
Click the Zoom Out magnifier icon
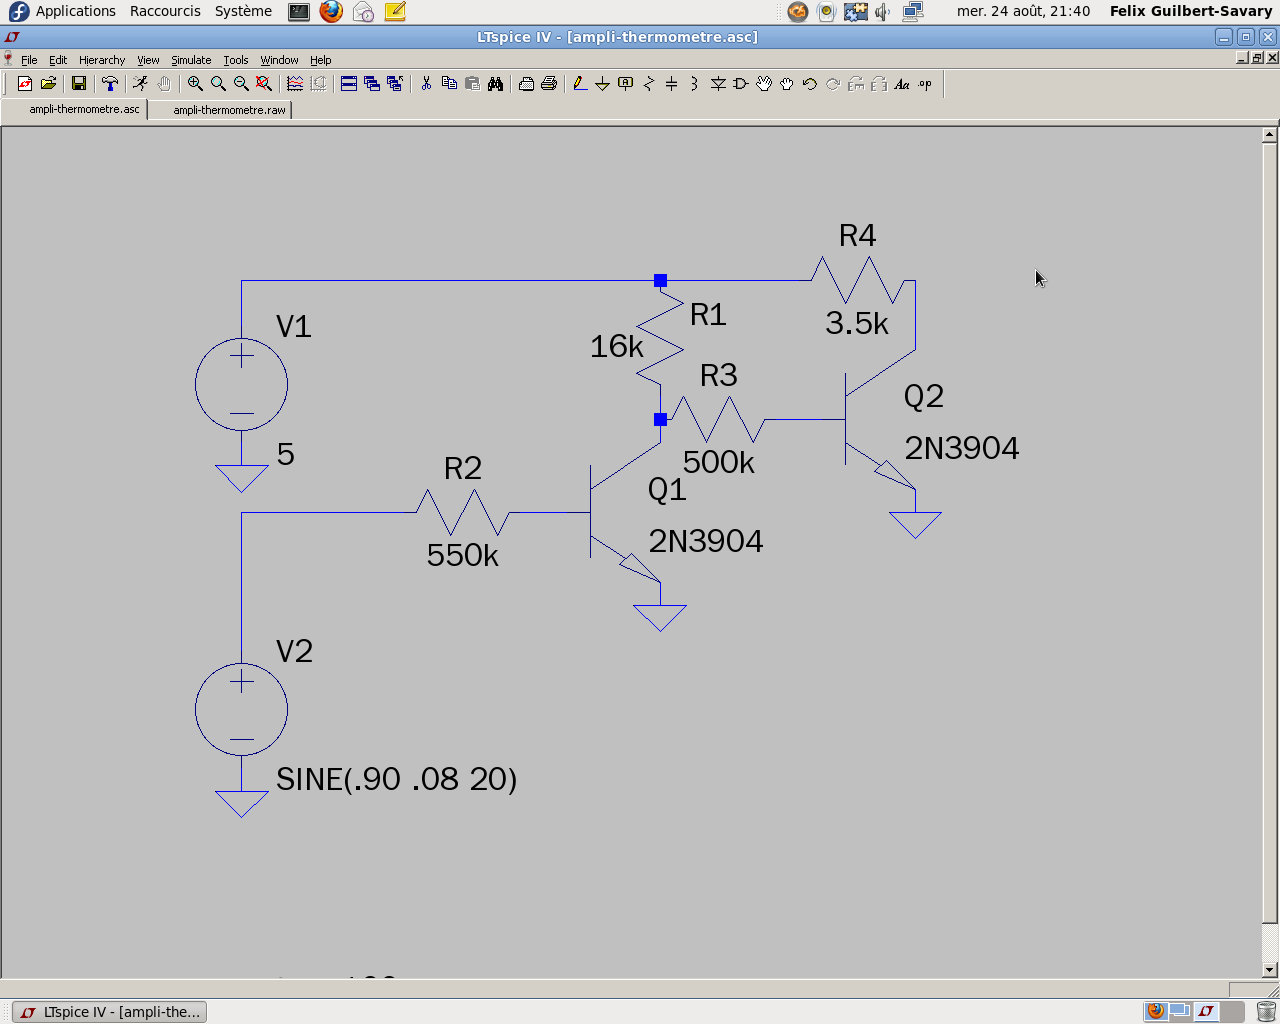tap(241, 84)
